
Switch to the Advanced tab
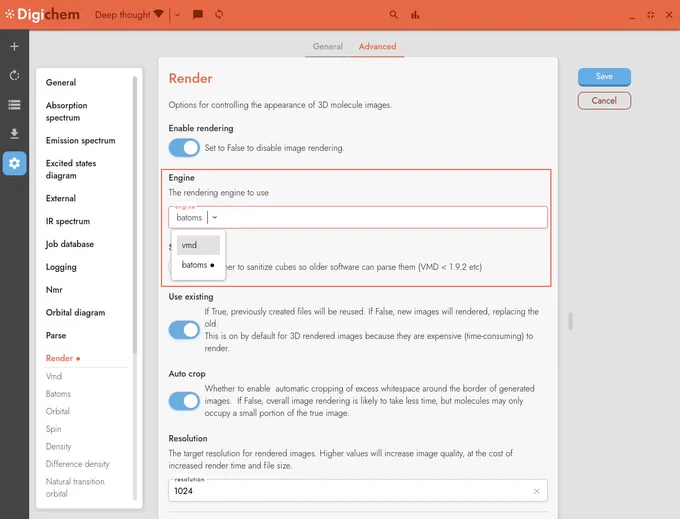pos(377,46)
